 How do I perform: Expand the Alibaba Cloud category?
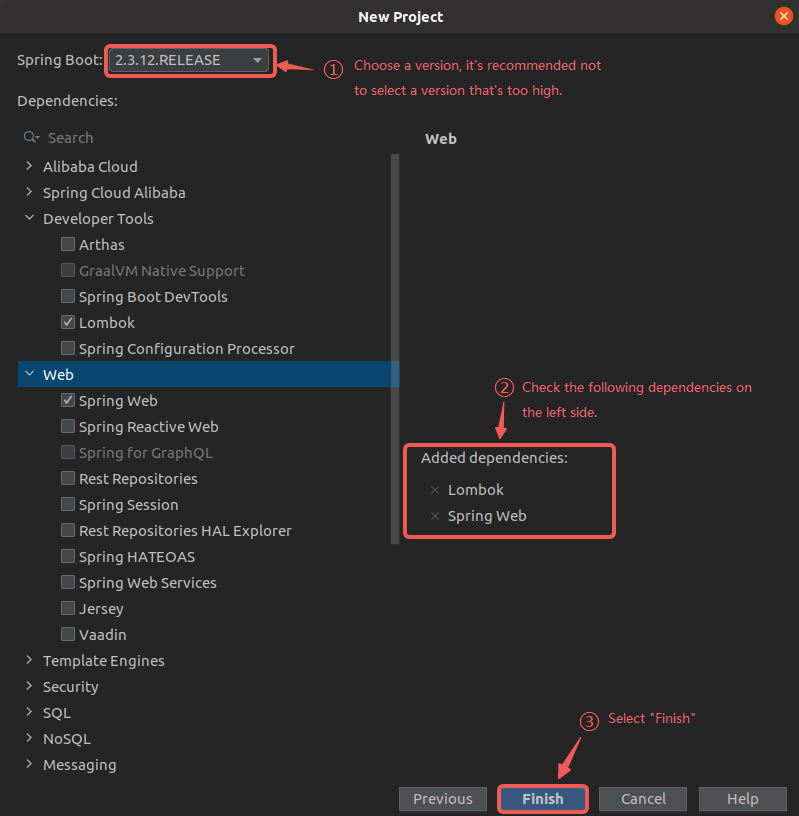click(29, 167)
